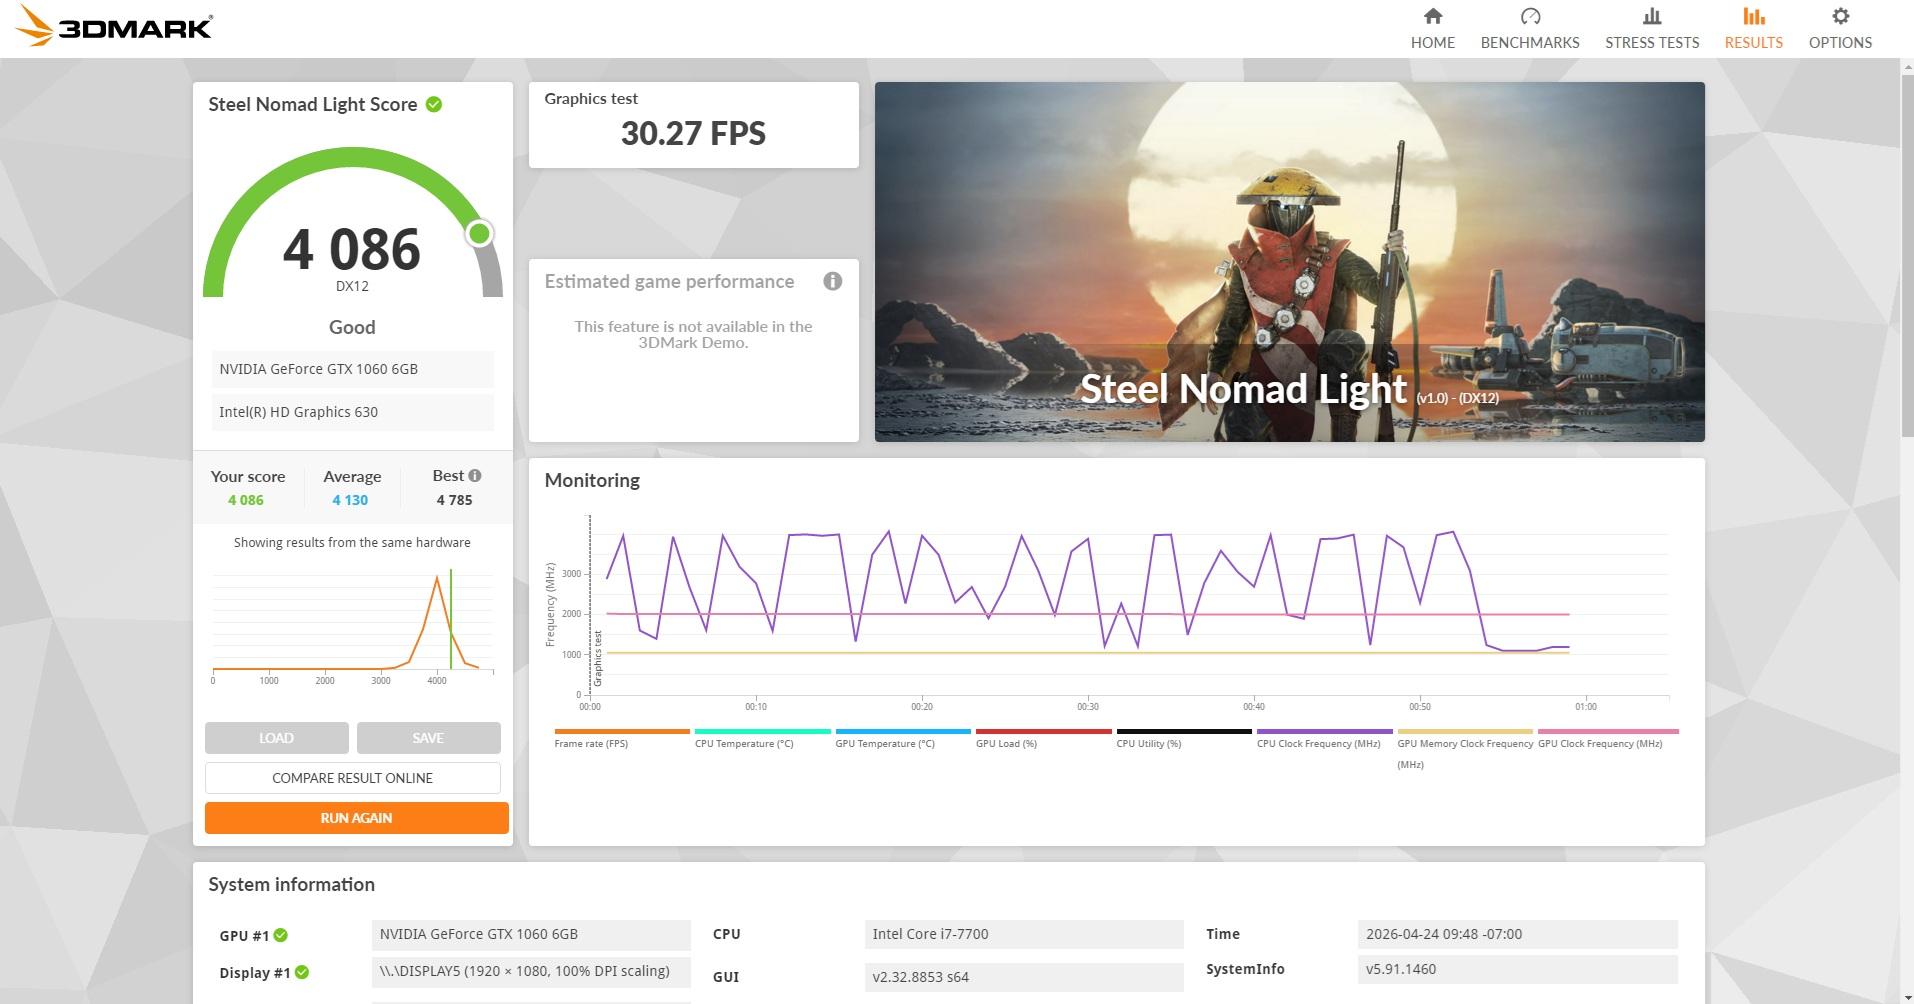
Task: Click GPU #1 name in System information
Action: [531, 934]
